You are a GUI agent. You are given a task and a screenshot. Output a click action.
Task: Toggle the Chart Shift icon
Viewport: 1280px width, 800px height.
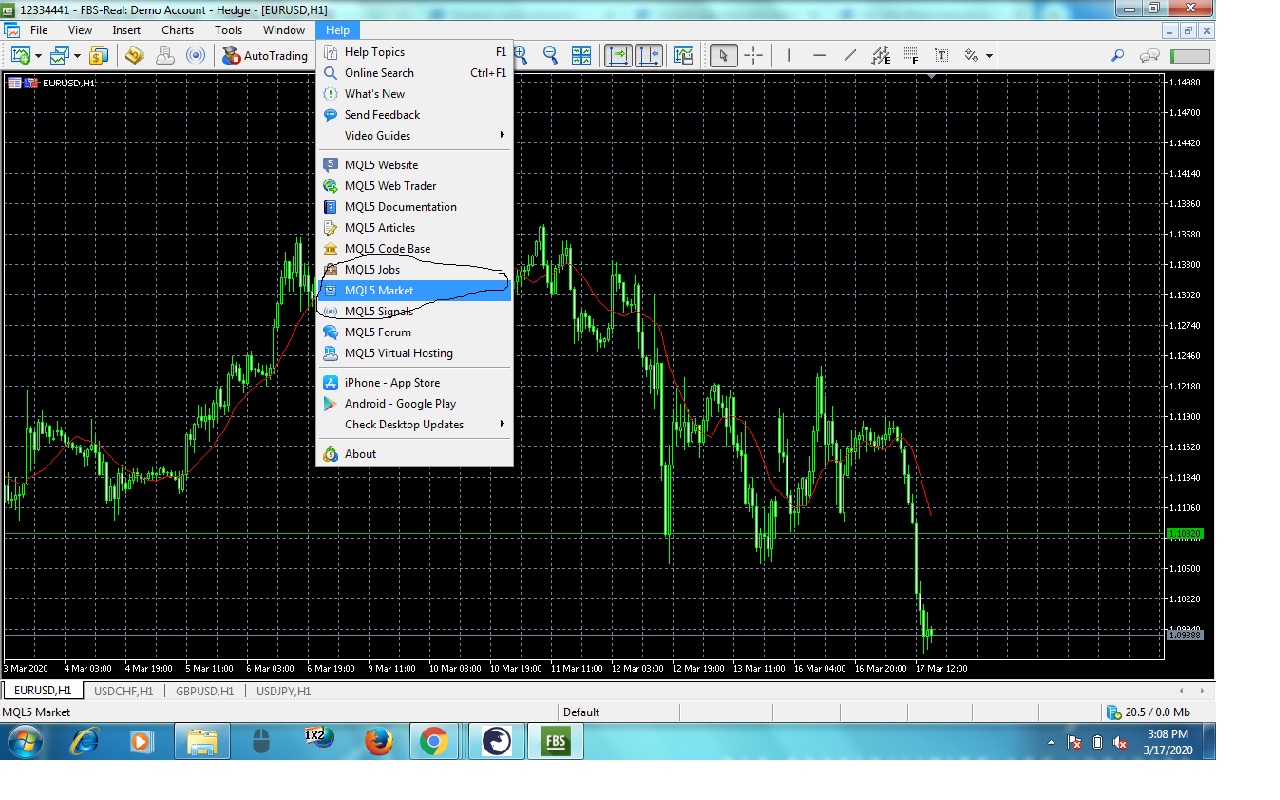click(x=649, y=56)
